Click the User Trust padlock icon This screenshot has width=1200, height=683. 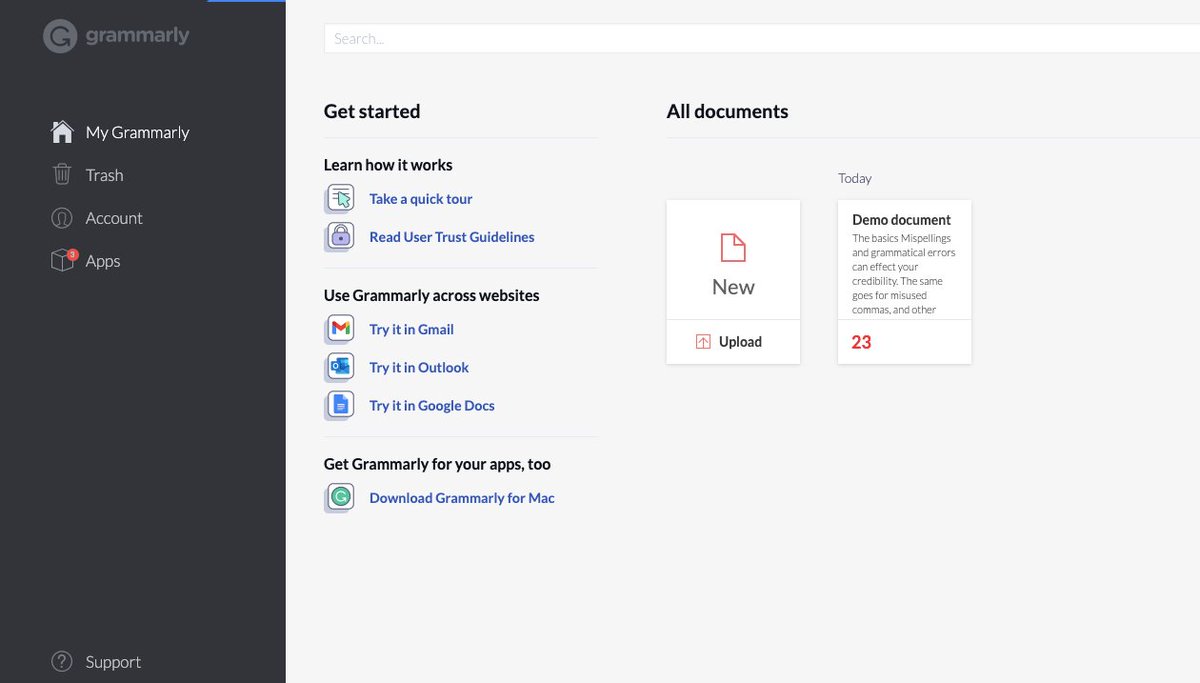[x=340, y=236]
